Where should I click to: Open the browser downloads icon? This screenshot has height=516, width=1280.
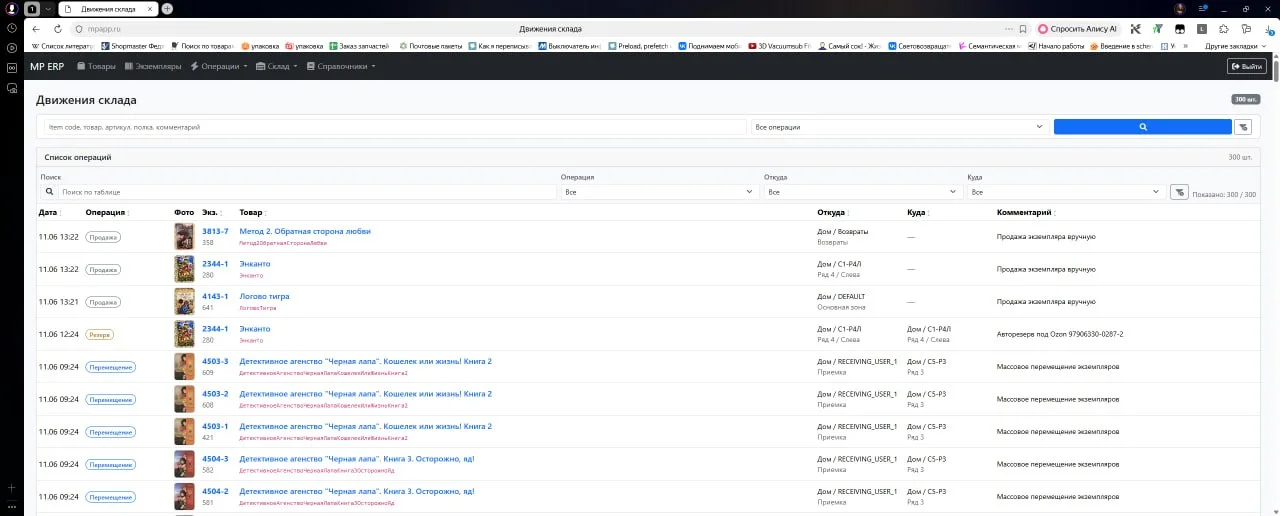1269,29
